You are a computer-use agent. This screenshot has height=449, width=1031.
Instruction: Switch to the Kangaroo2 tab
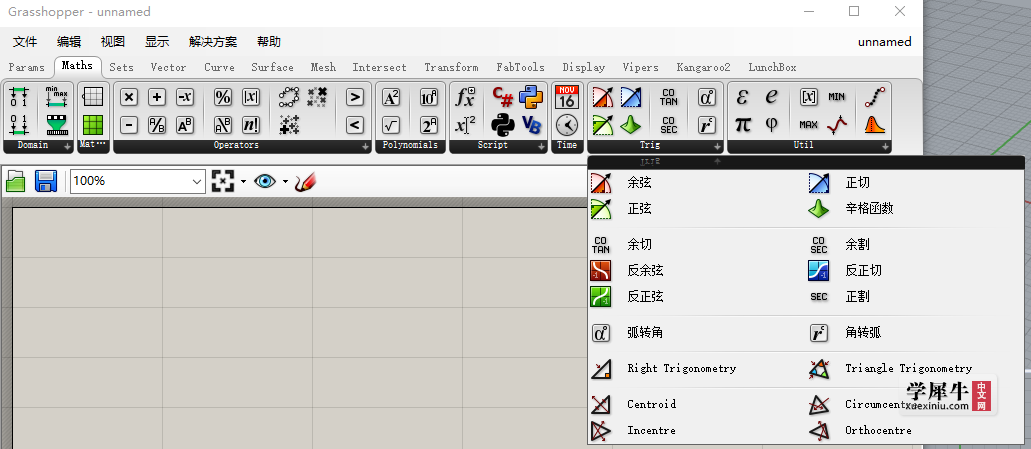tap(704, 67)
